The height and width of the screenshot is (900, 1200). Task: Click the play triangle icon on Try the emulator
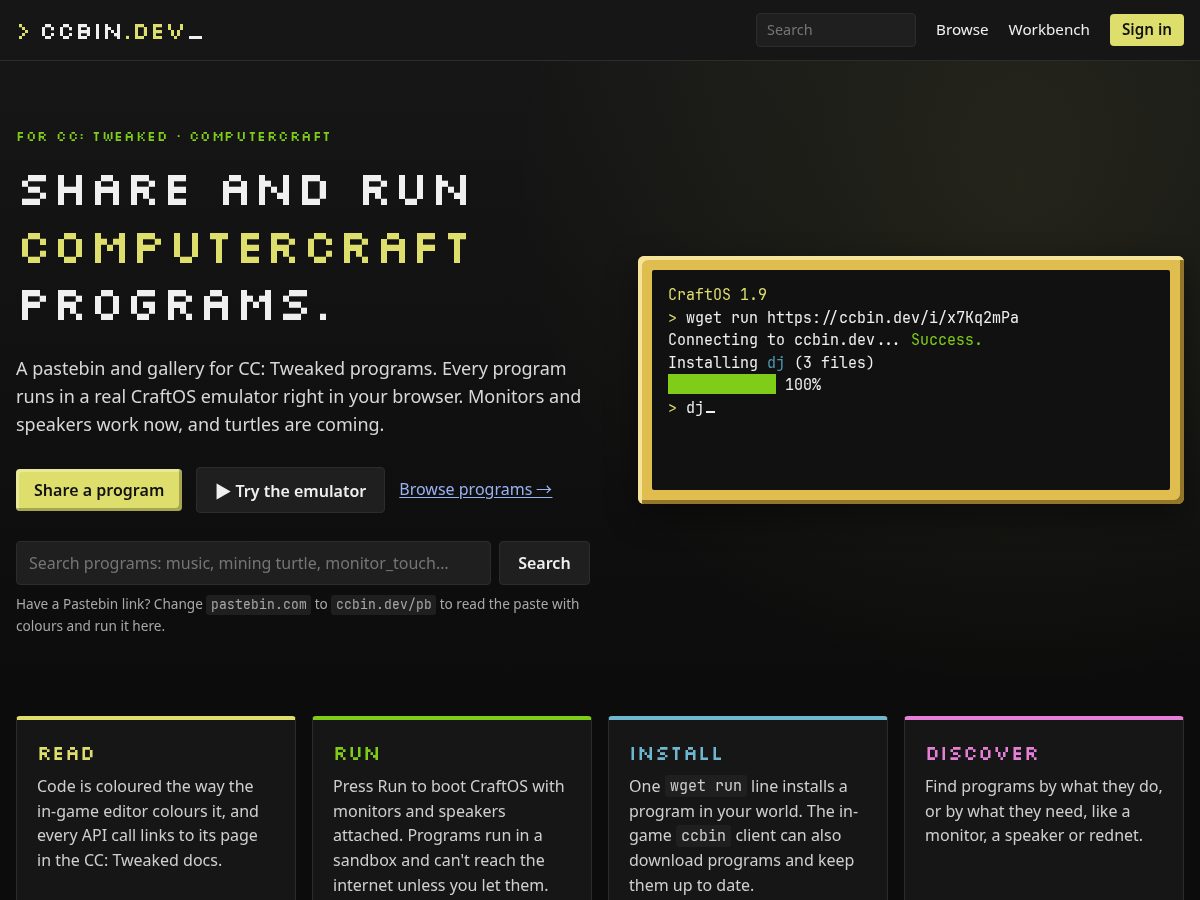coord(223,491)
